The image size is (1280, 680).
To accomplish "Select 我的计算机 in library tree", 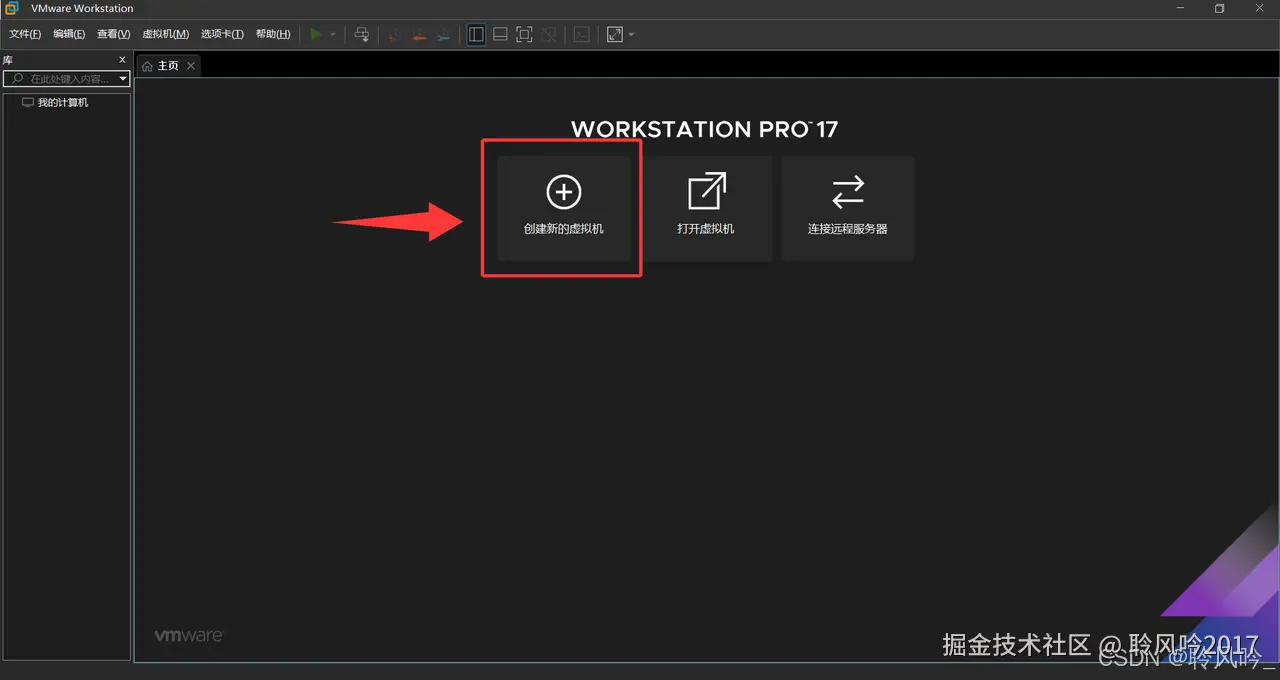I will click(55, 102).
